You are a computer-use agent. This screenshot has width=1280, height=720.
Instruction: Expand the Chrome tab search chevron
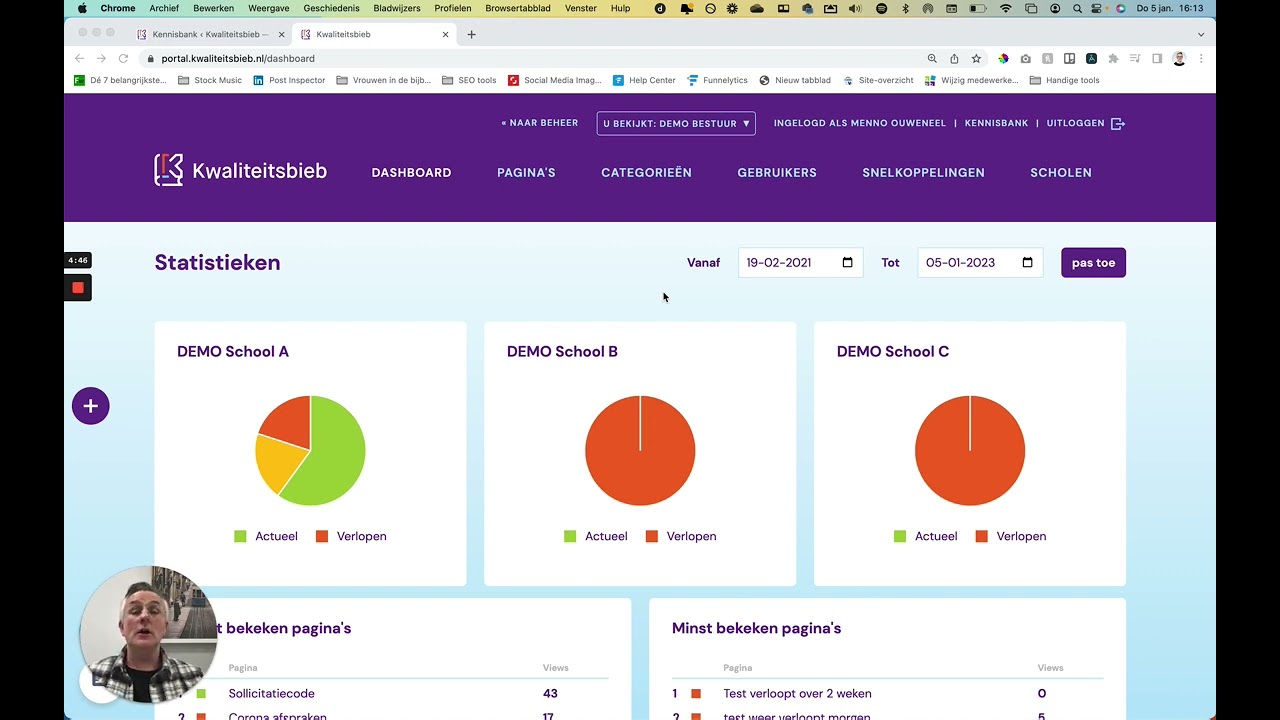pyautogui.click(x=1201, y=34)
